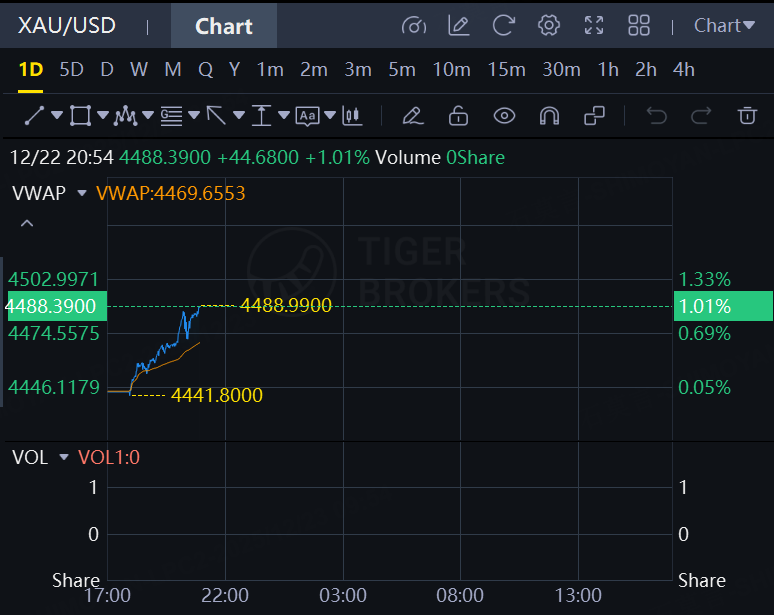The width and height of the screenshot is (774, 615).
Task: Expand line tool options arrow
Action: tap(57, 115)
